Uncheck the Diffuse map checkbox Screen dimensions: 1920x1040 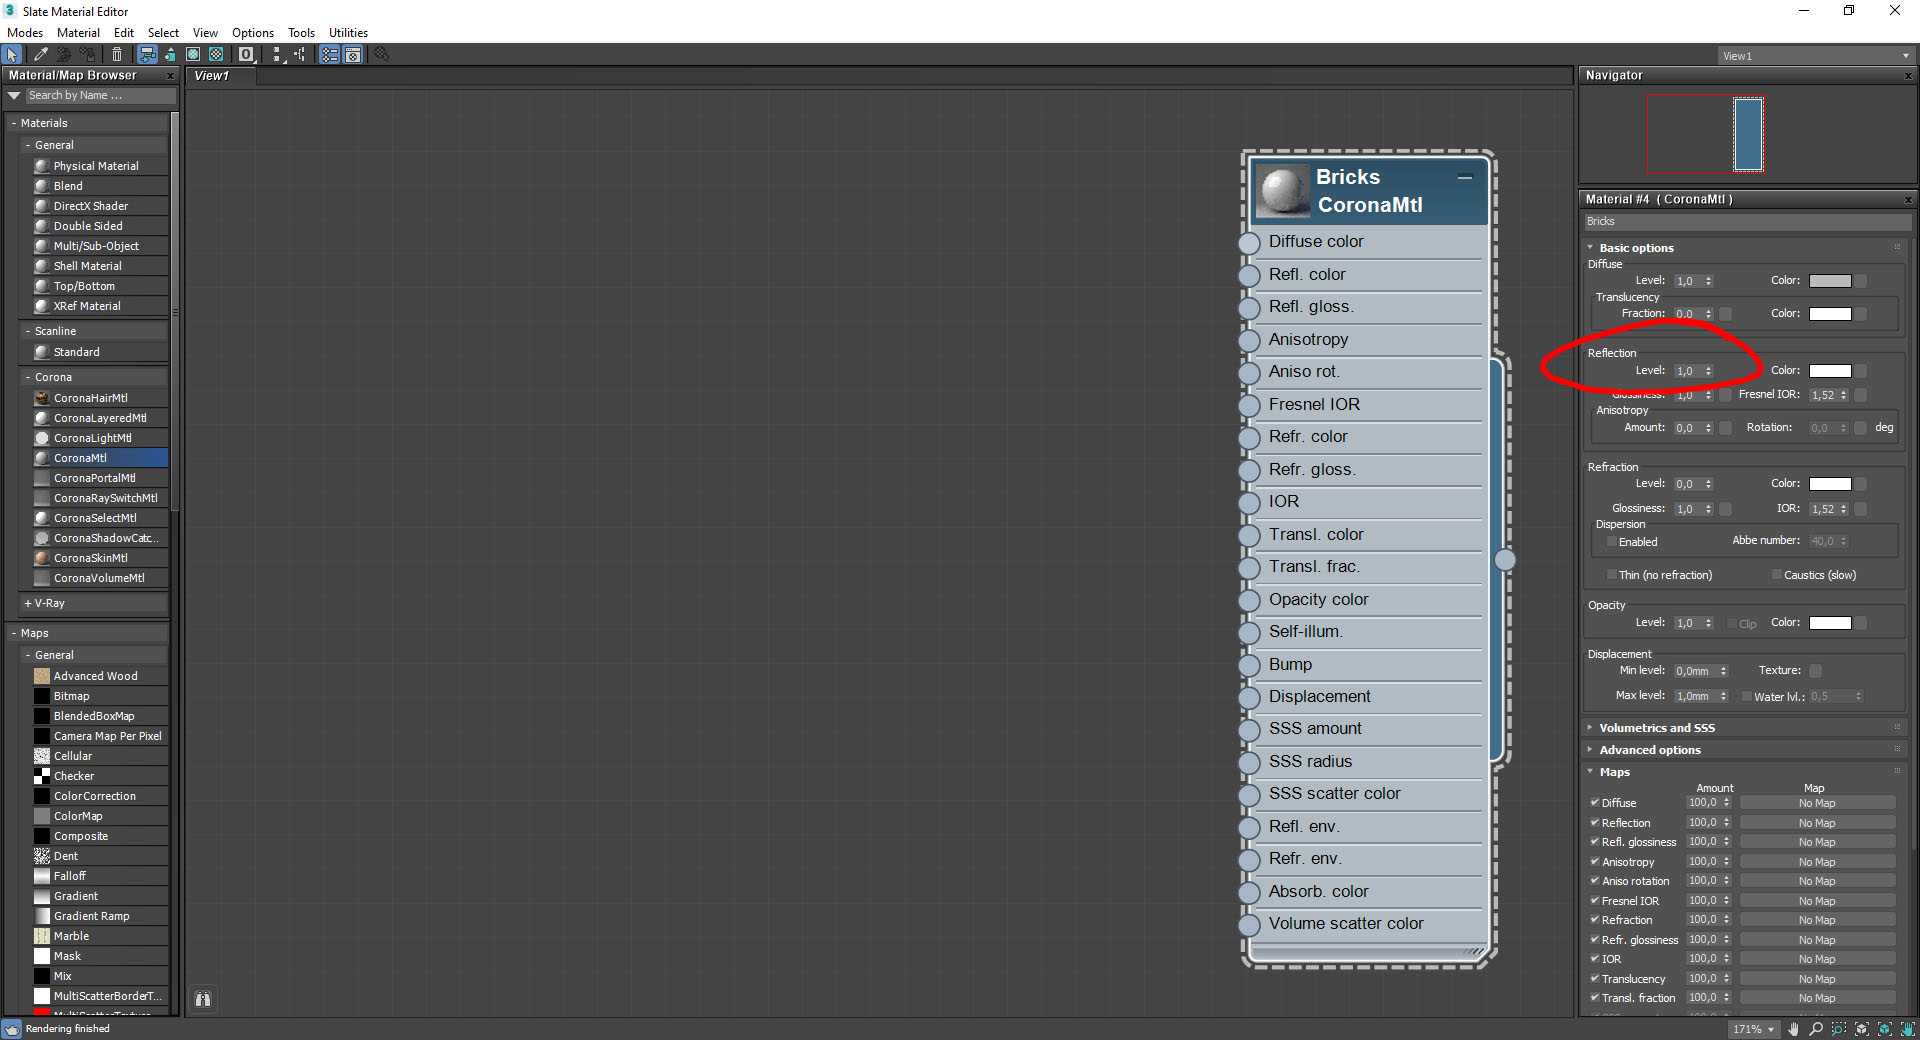pyautogui.click(x=1595, y=803)
